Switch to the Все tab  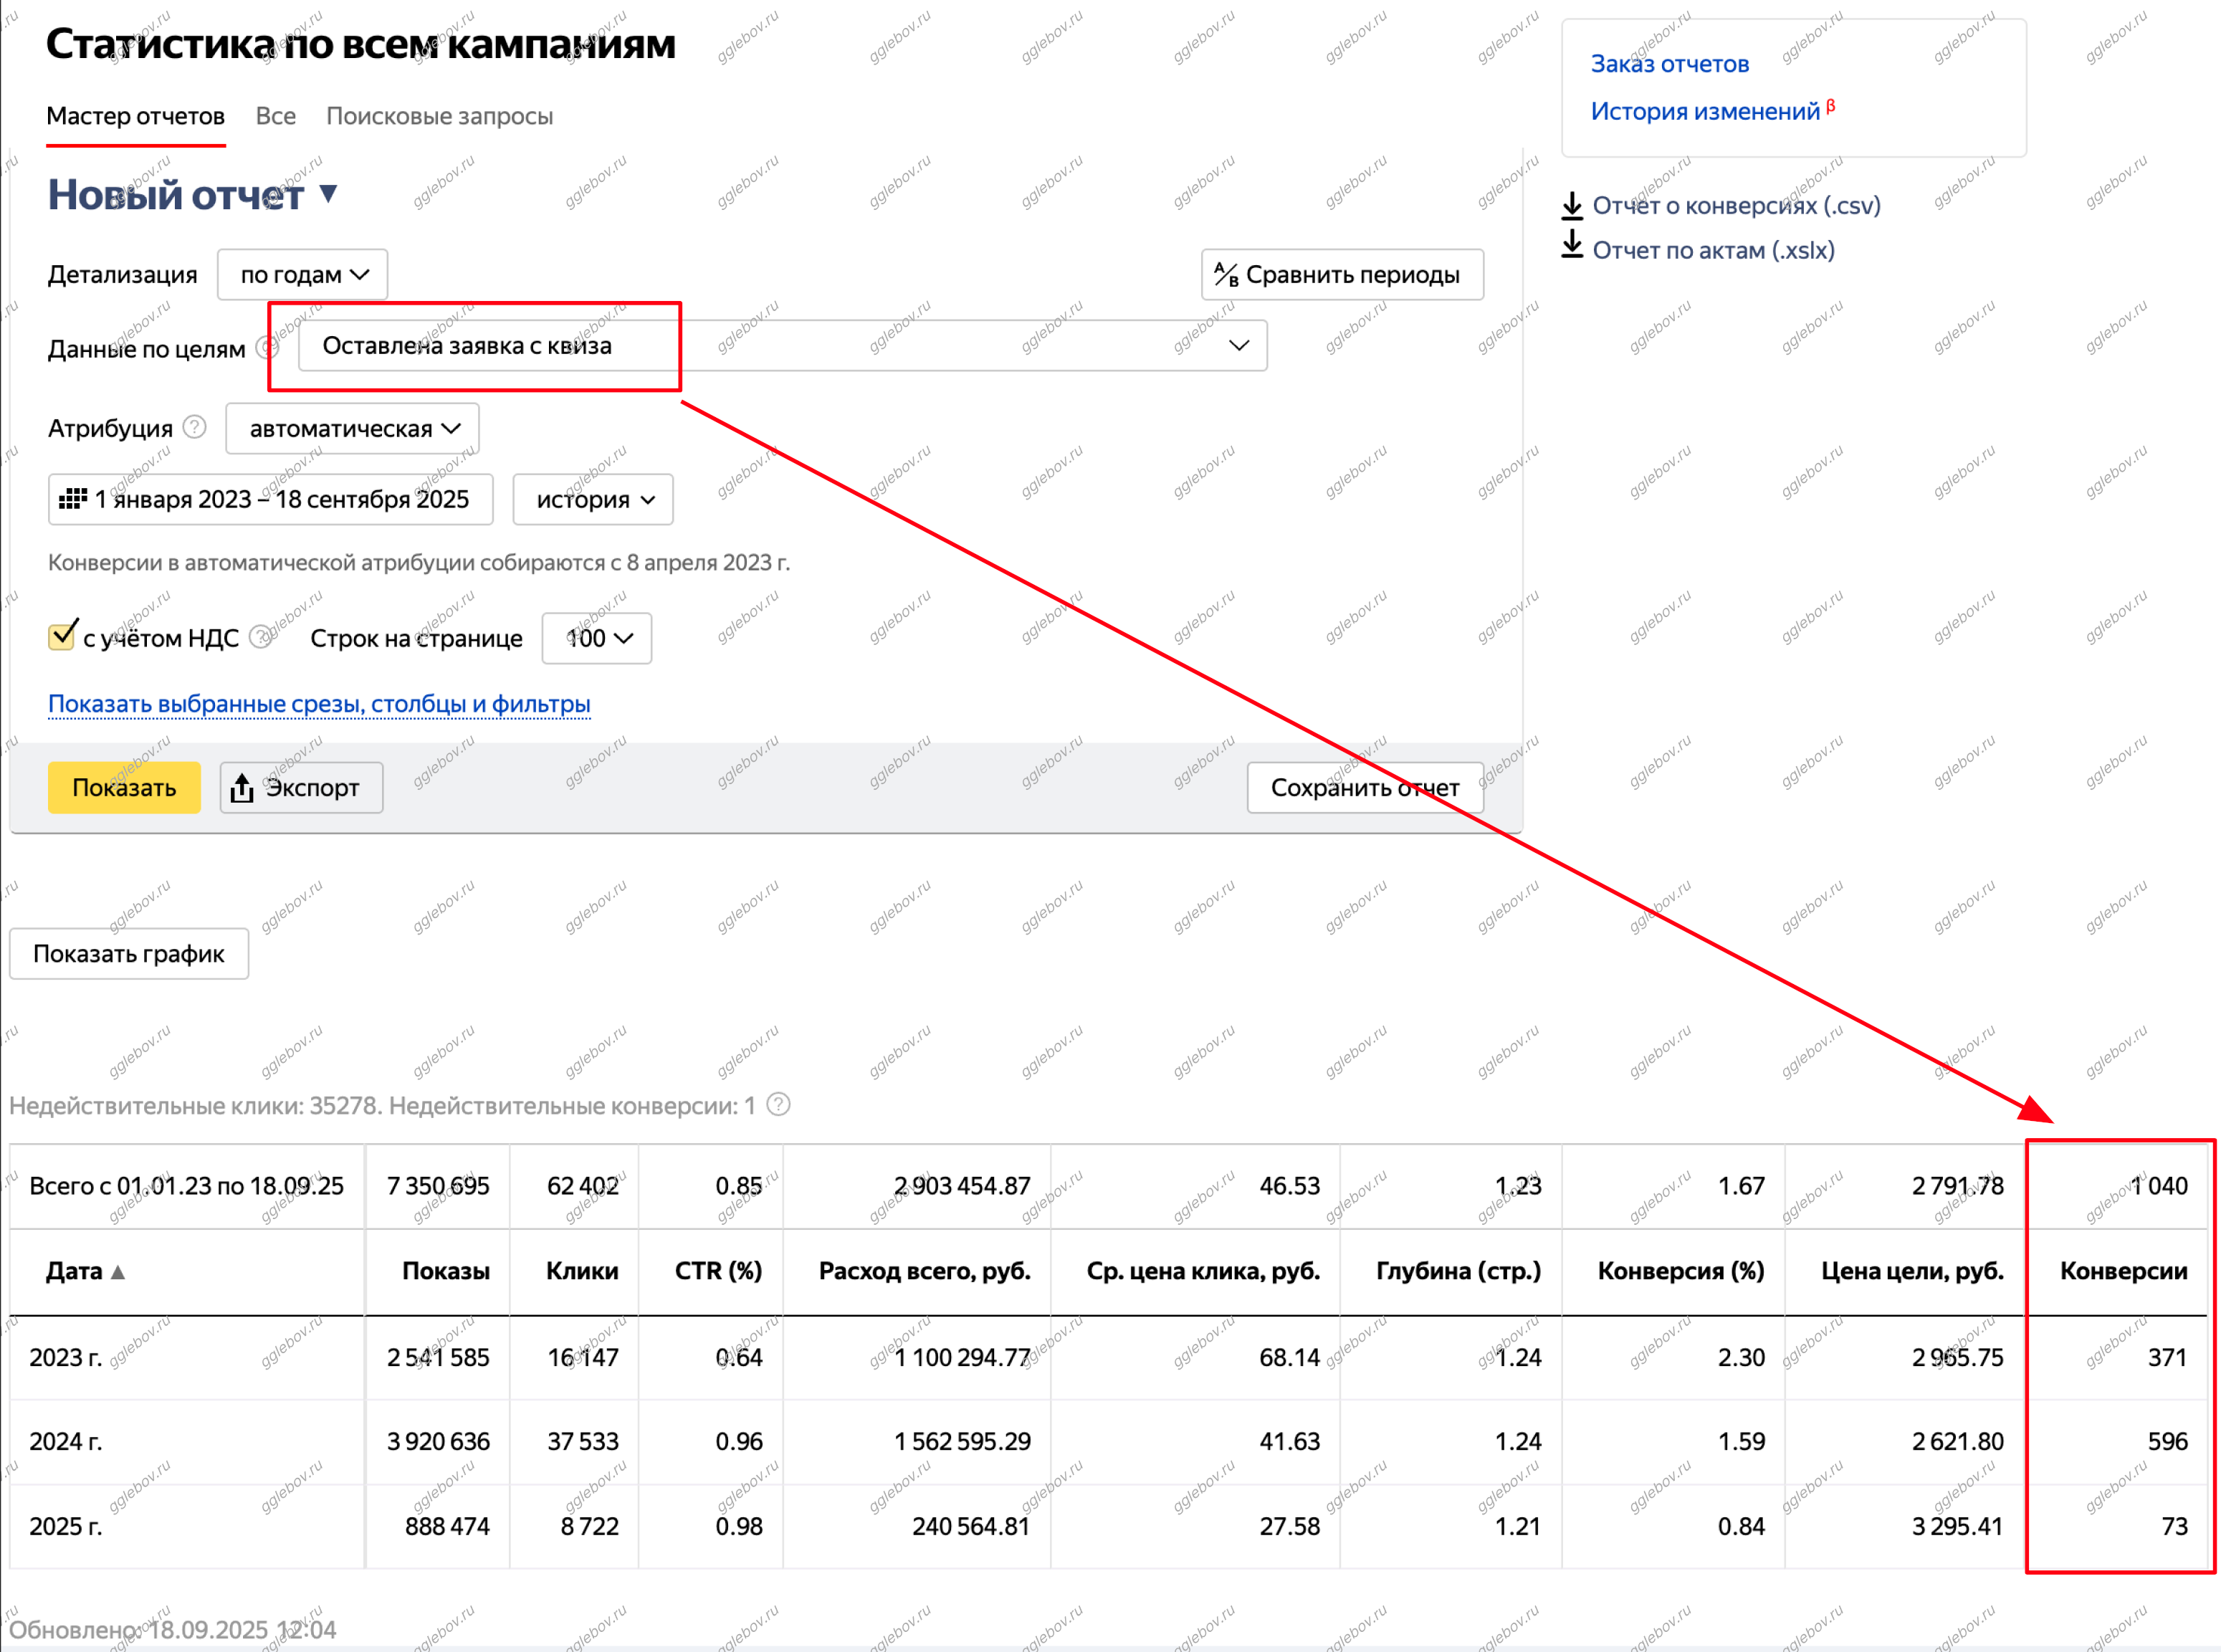(275, 116)
